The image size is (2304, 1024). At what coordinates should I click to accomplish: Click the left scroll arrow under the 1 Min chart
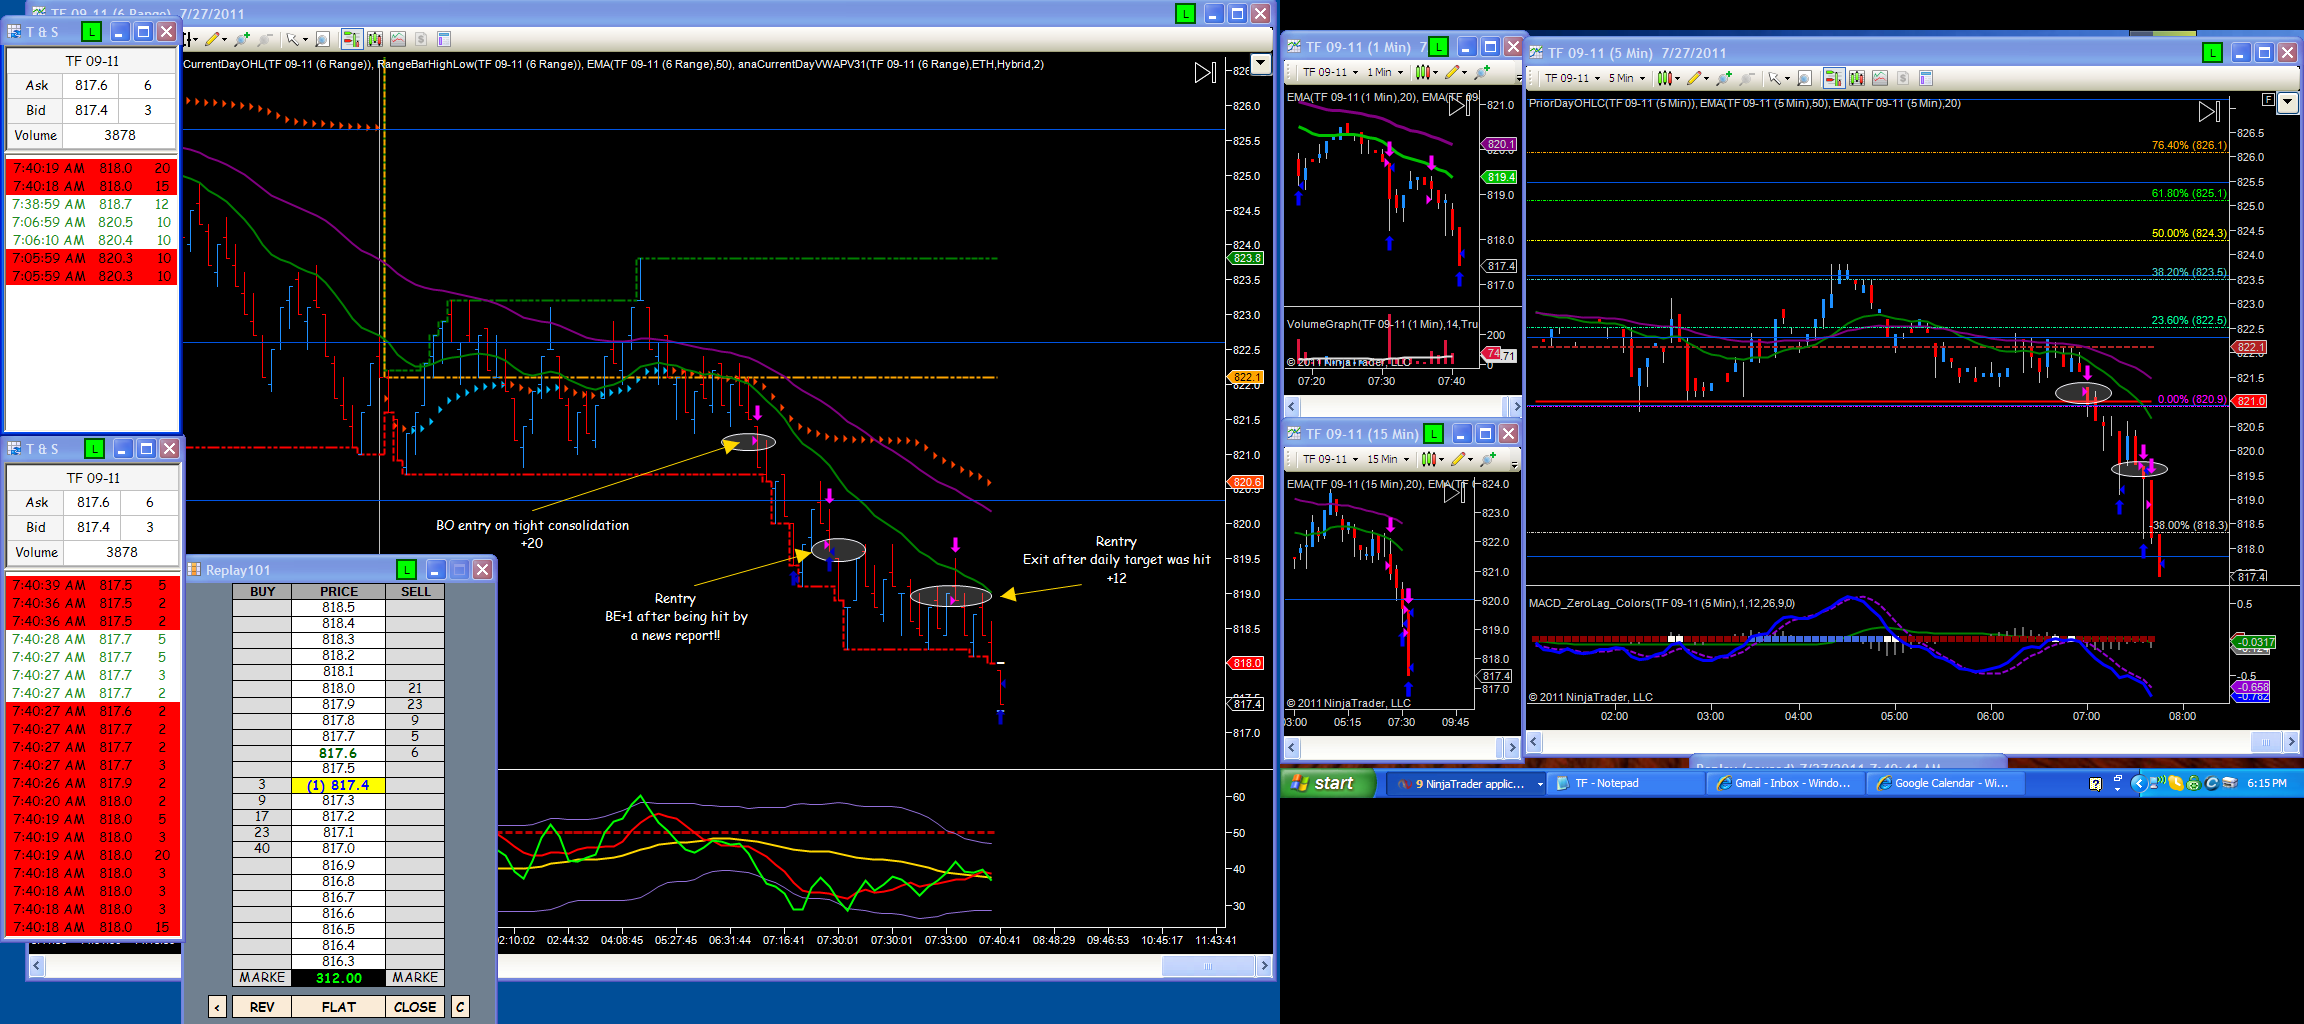1292,407
